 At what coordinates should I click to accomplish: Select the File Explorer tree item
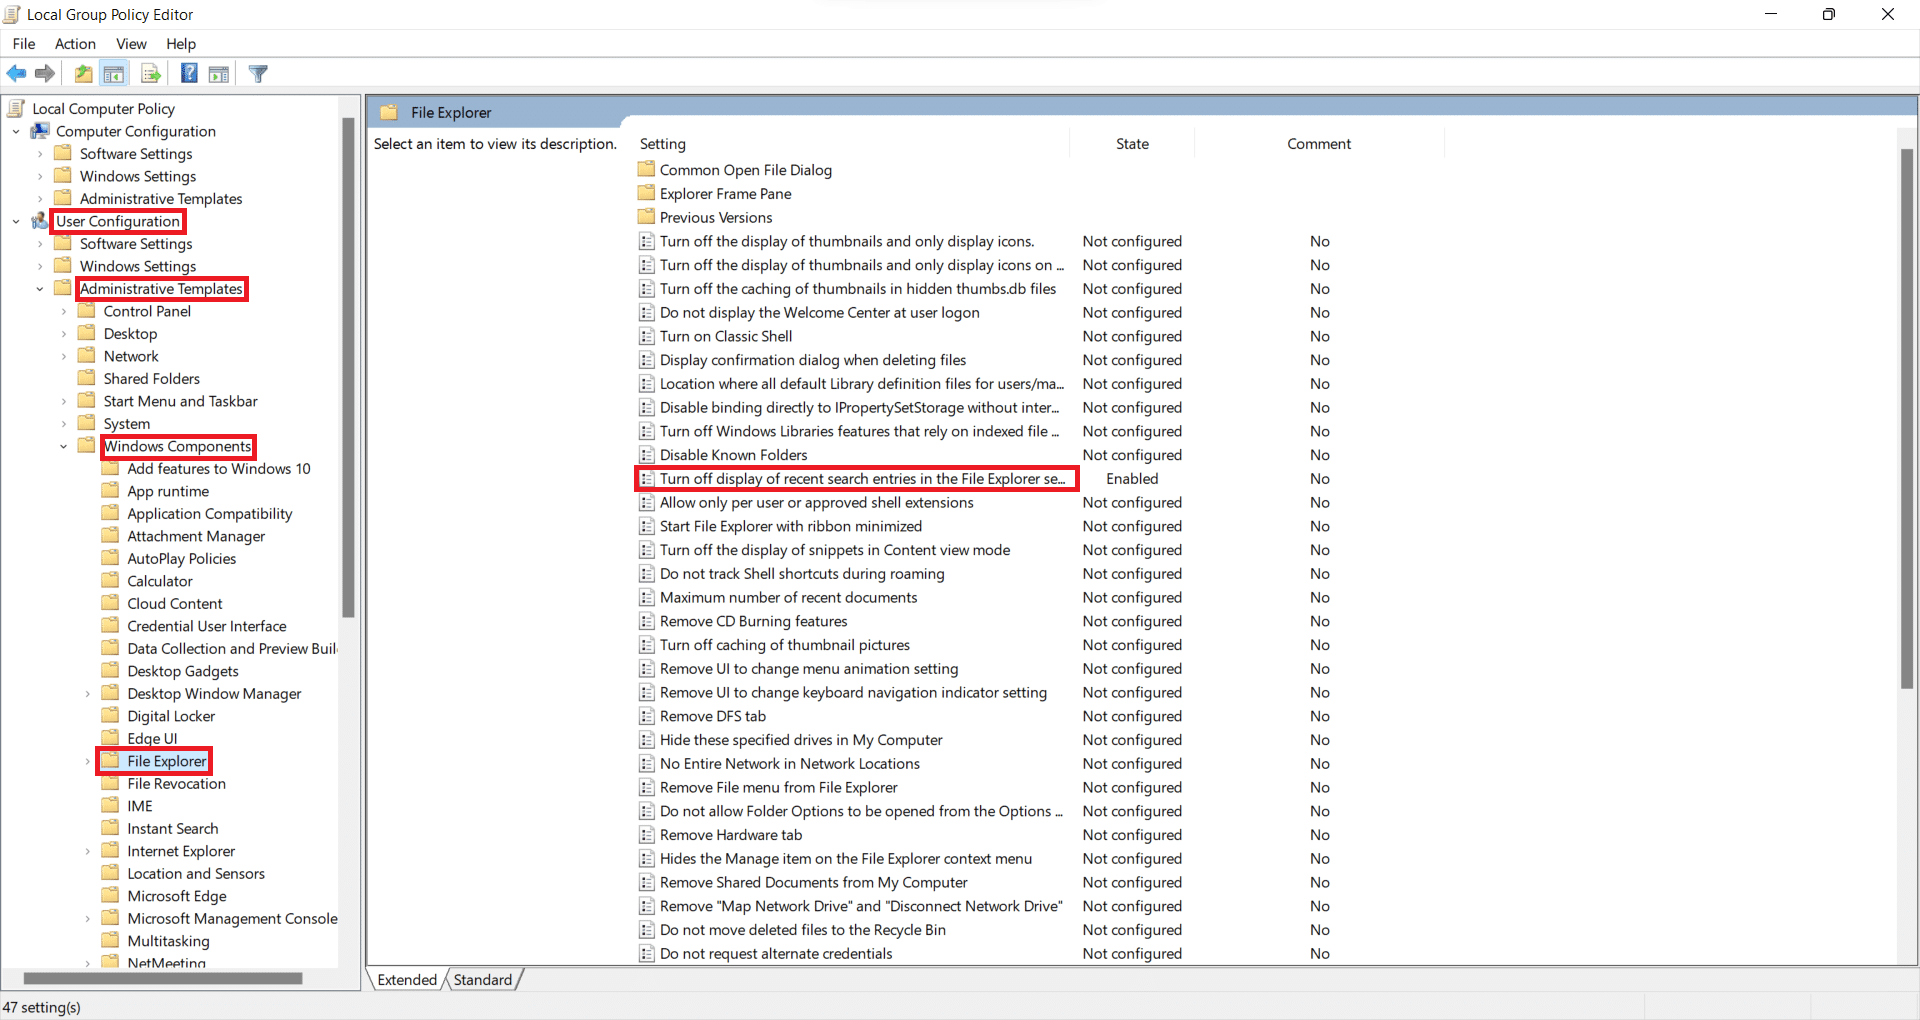[167, 761]
